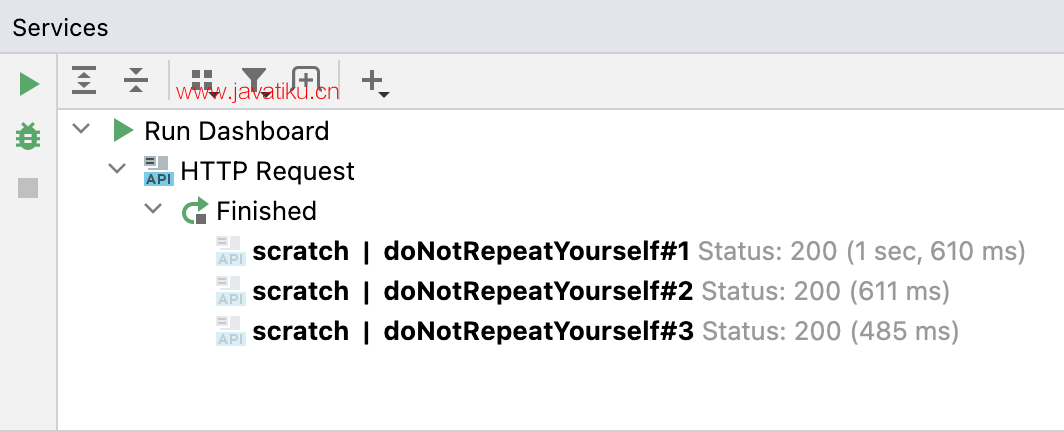The image size is (1064, 432).
Task: Click the Collapse All toolbar icon
Action: coord(136,80)
